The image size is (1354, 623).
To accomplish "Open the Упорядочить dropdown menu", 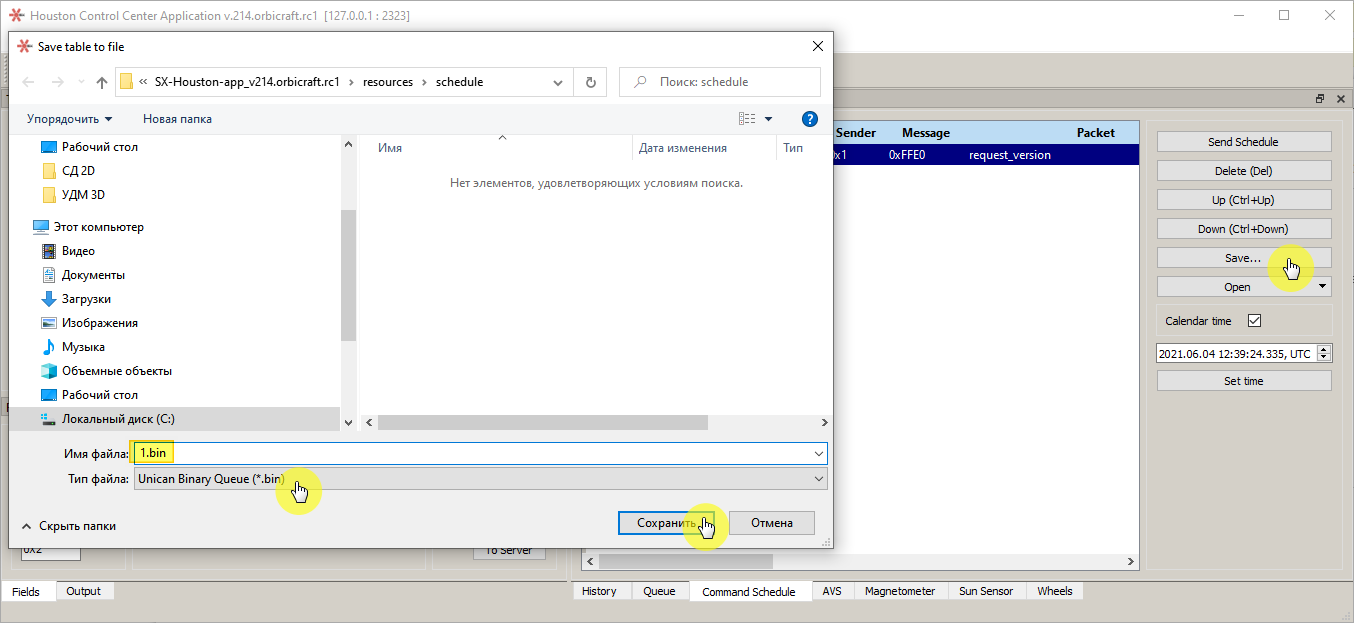I will (x=69, y=119).
